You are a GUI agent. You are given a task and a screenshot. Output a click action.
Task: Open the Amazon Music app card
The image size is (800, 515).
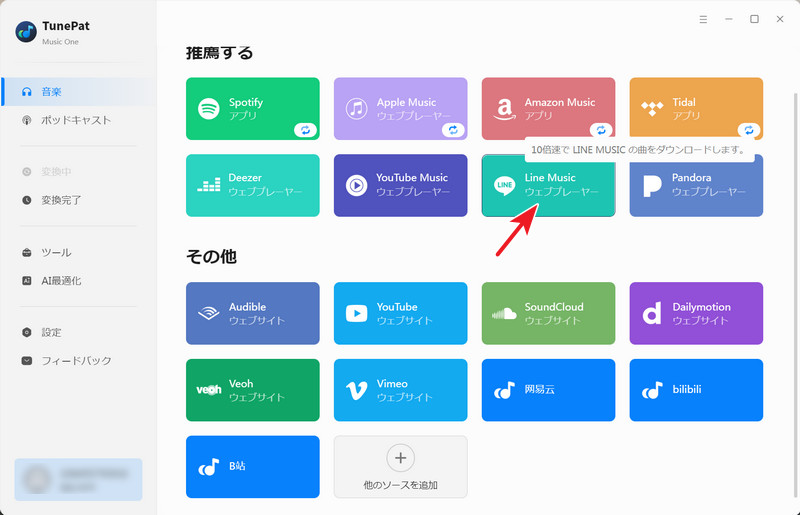(548, 109)
